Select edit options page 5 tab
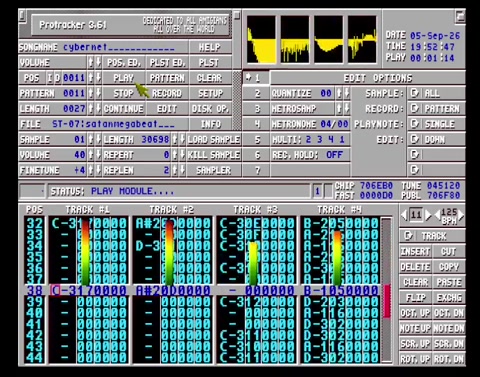Viewport: 480px width, 377px height. click(x=256, y=139)
